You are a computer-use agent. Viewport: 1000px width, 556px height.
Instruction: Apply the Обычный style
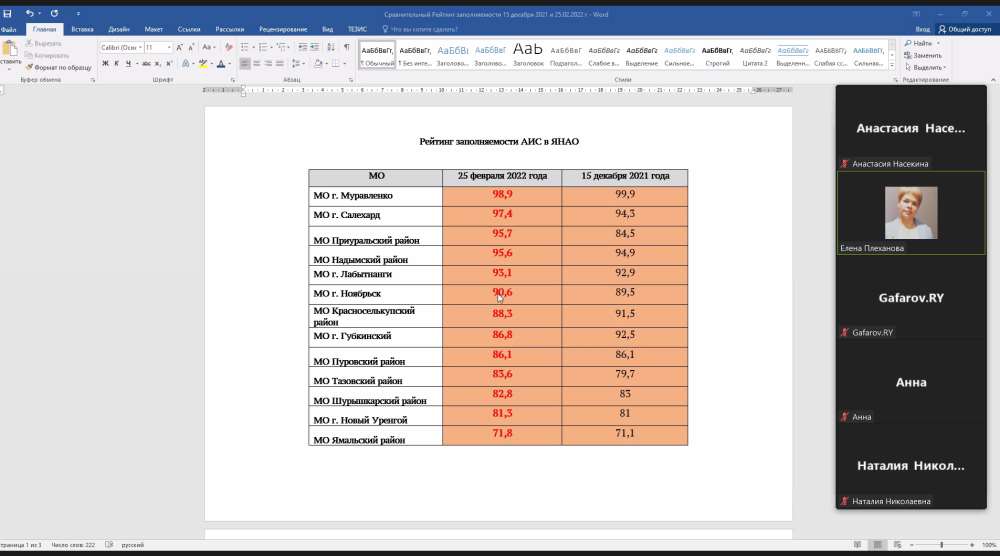pos(377,55)
